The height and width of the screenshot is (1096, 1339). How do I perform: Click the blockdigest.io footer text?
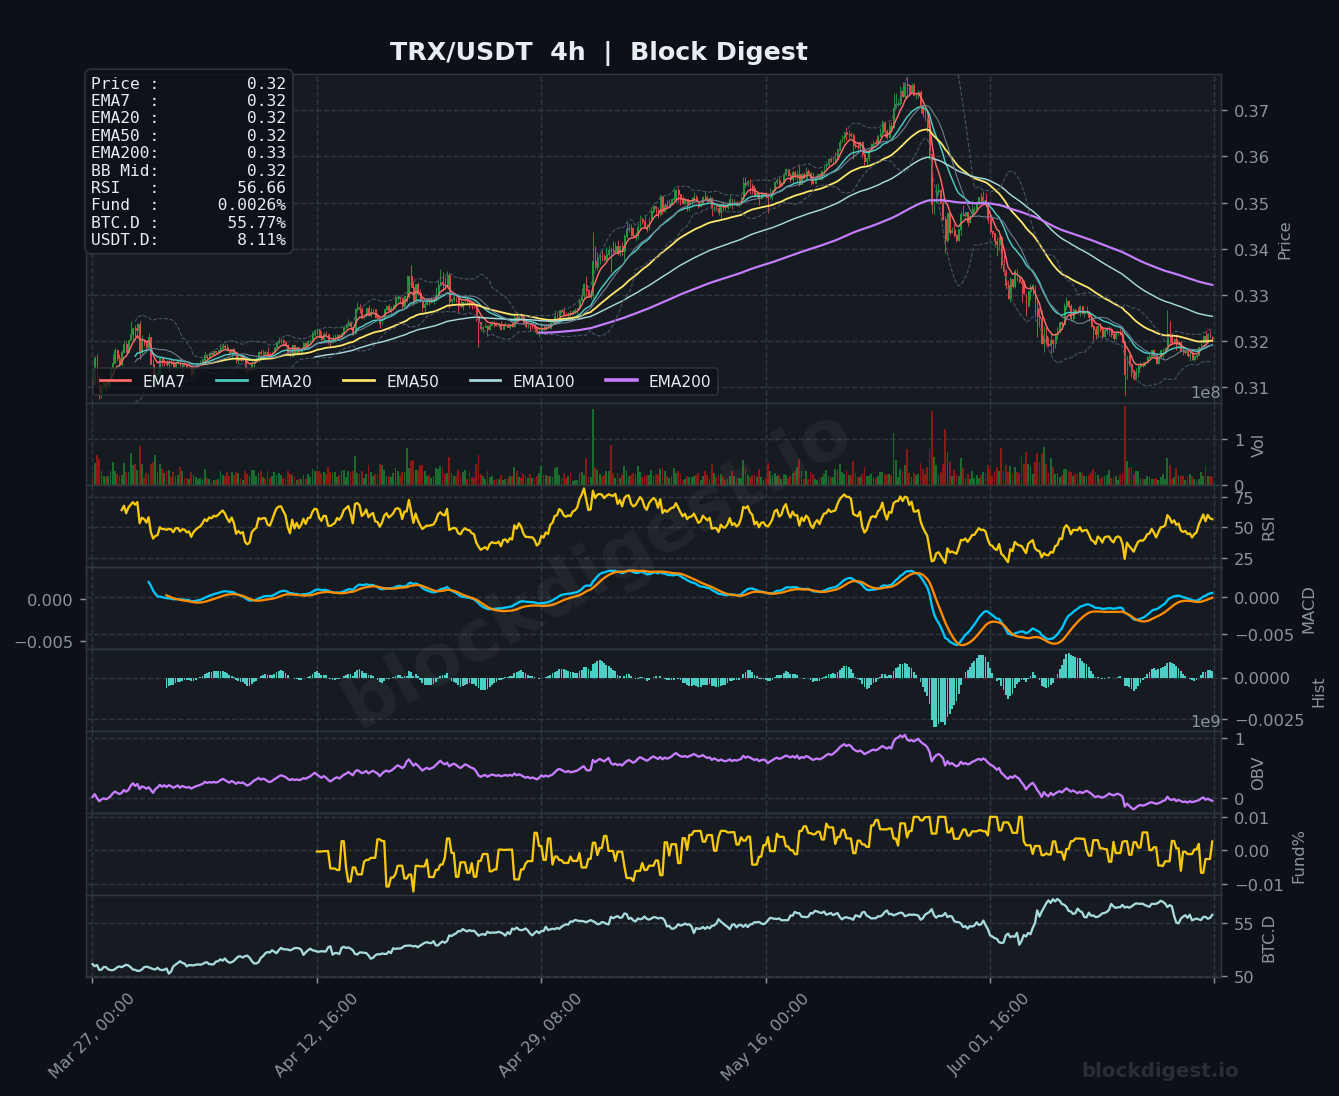click(1160, 1071)
